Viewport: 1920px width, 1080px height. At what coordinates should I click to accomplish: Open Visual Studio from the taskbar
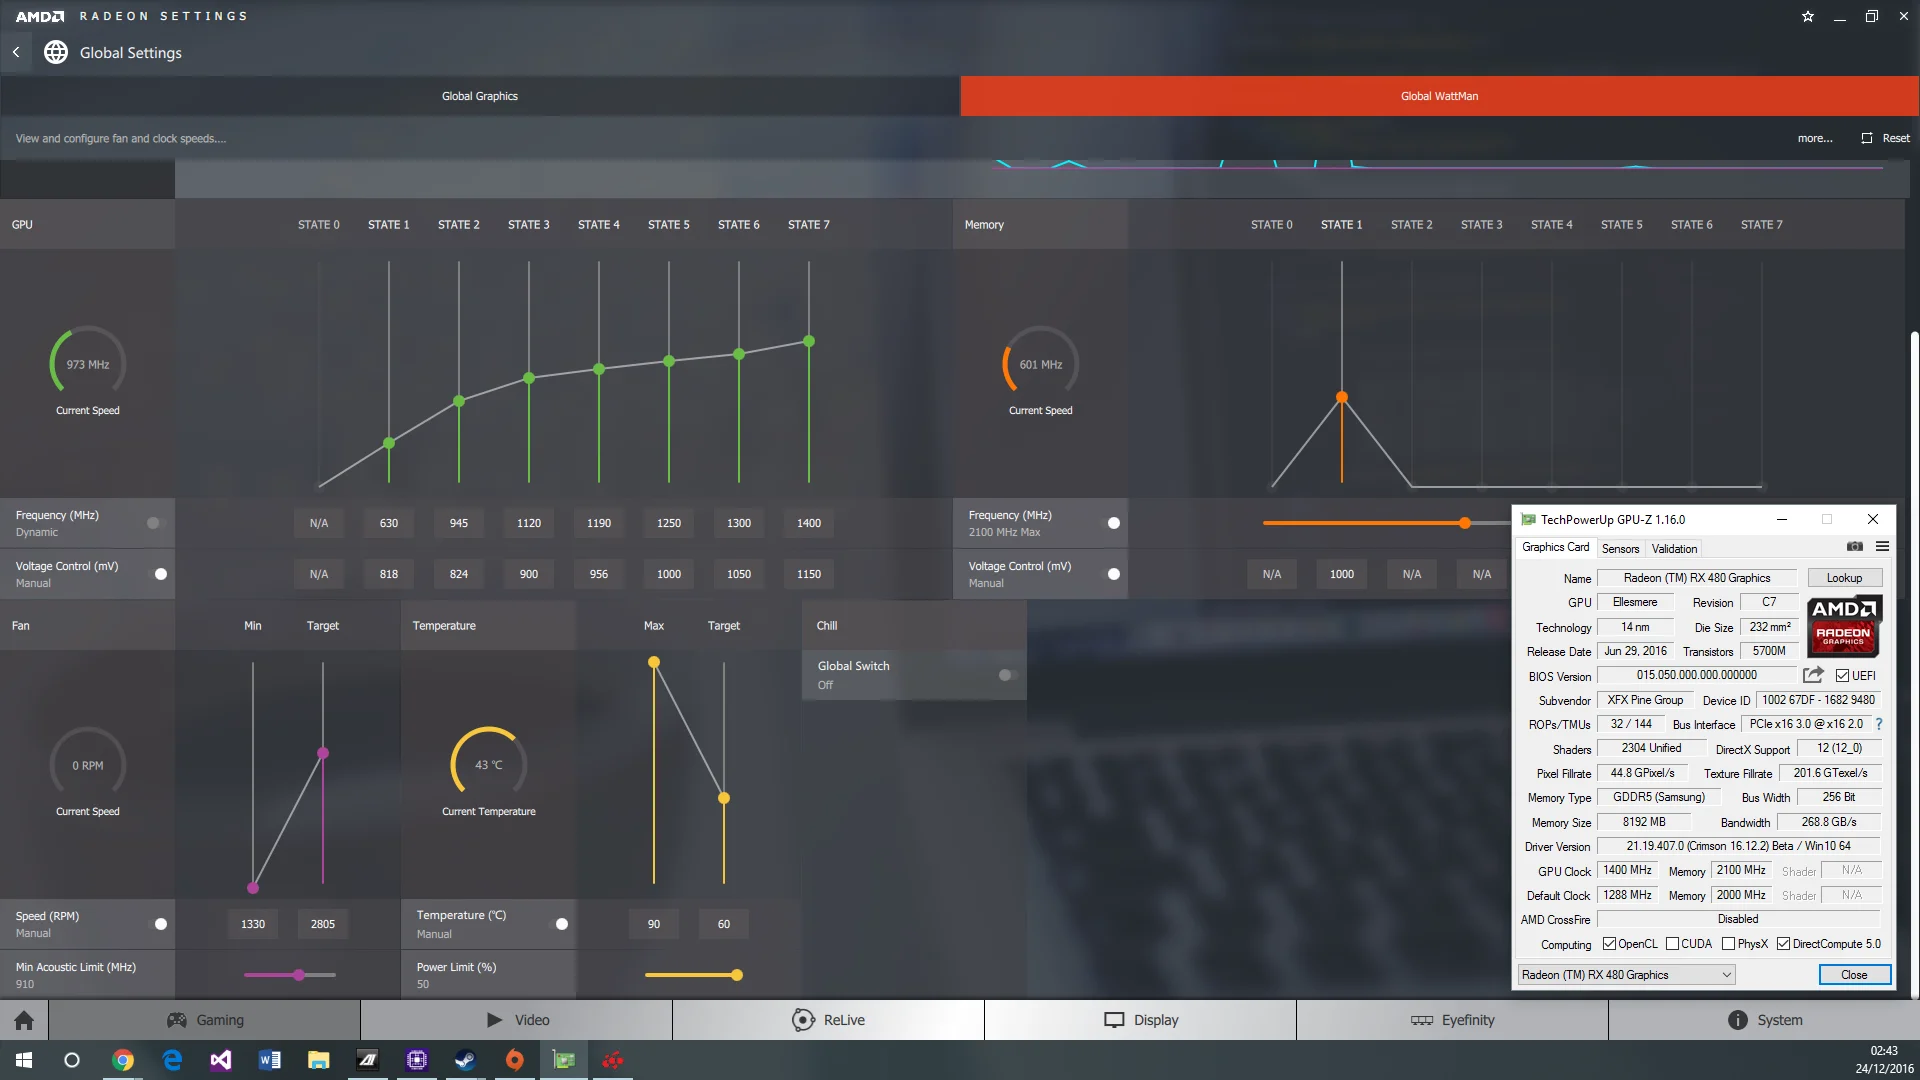pos(221,1060)
